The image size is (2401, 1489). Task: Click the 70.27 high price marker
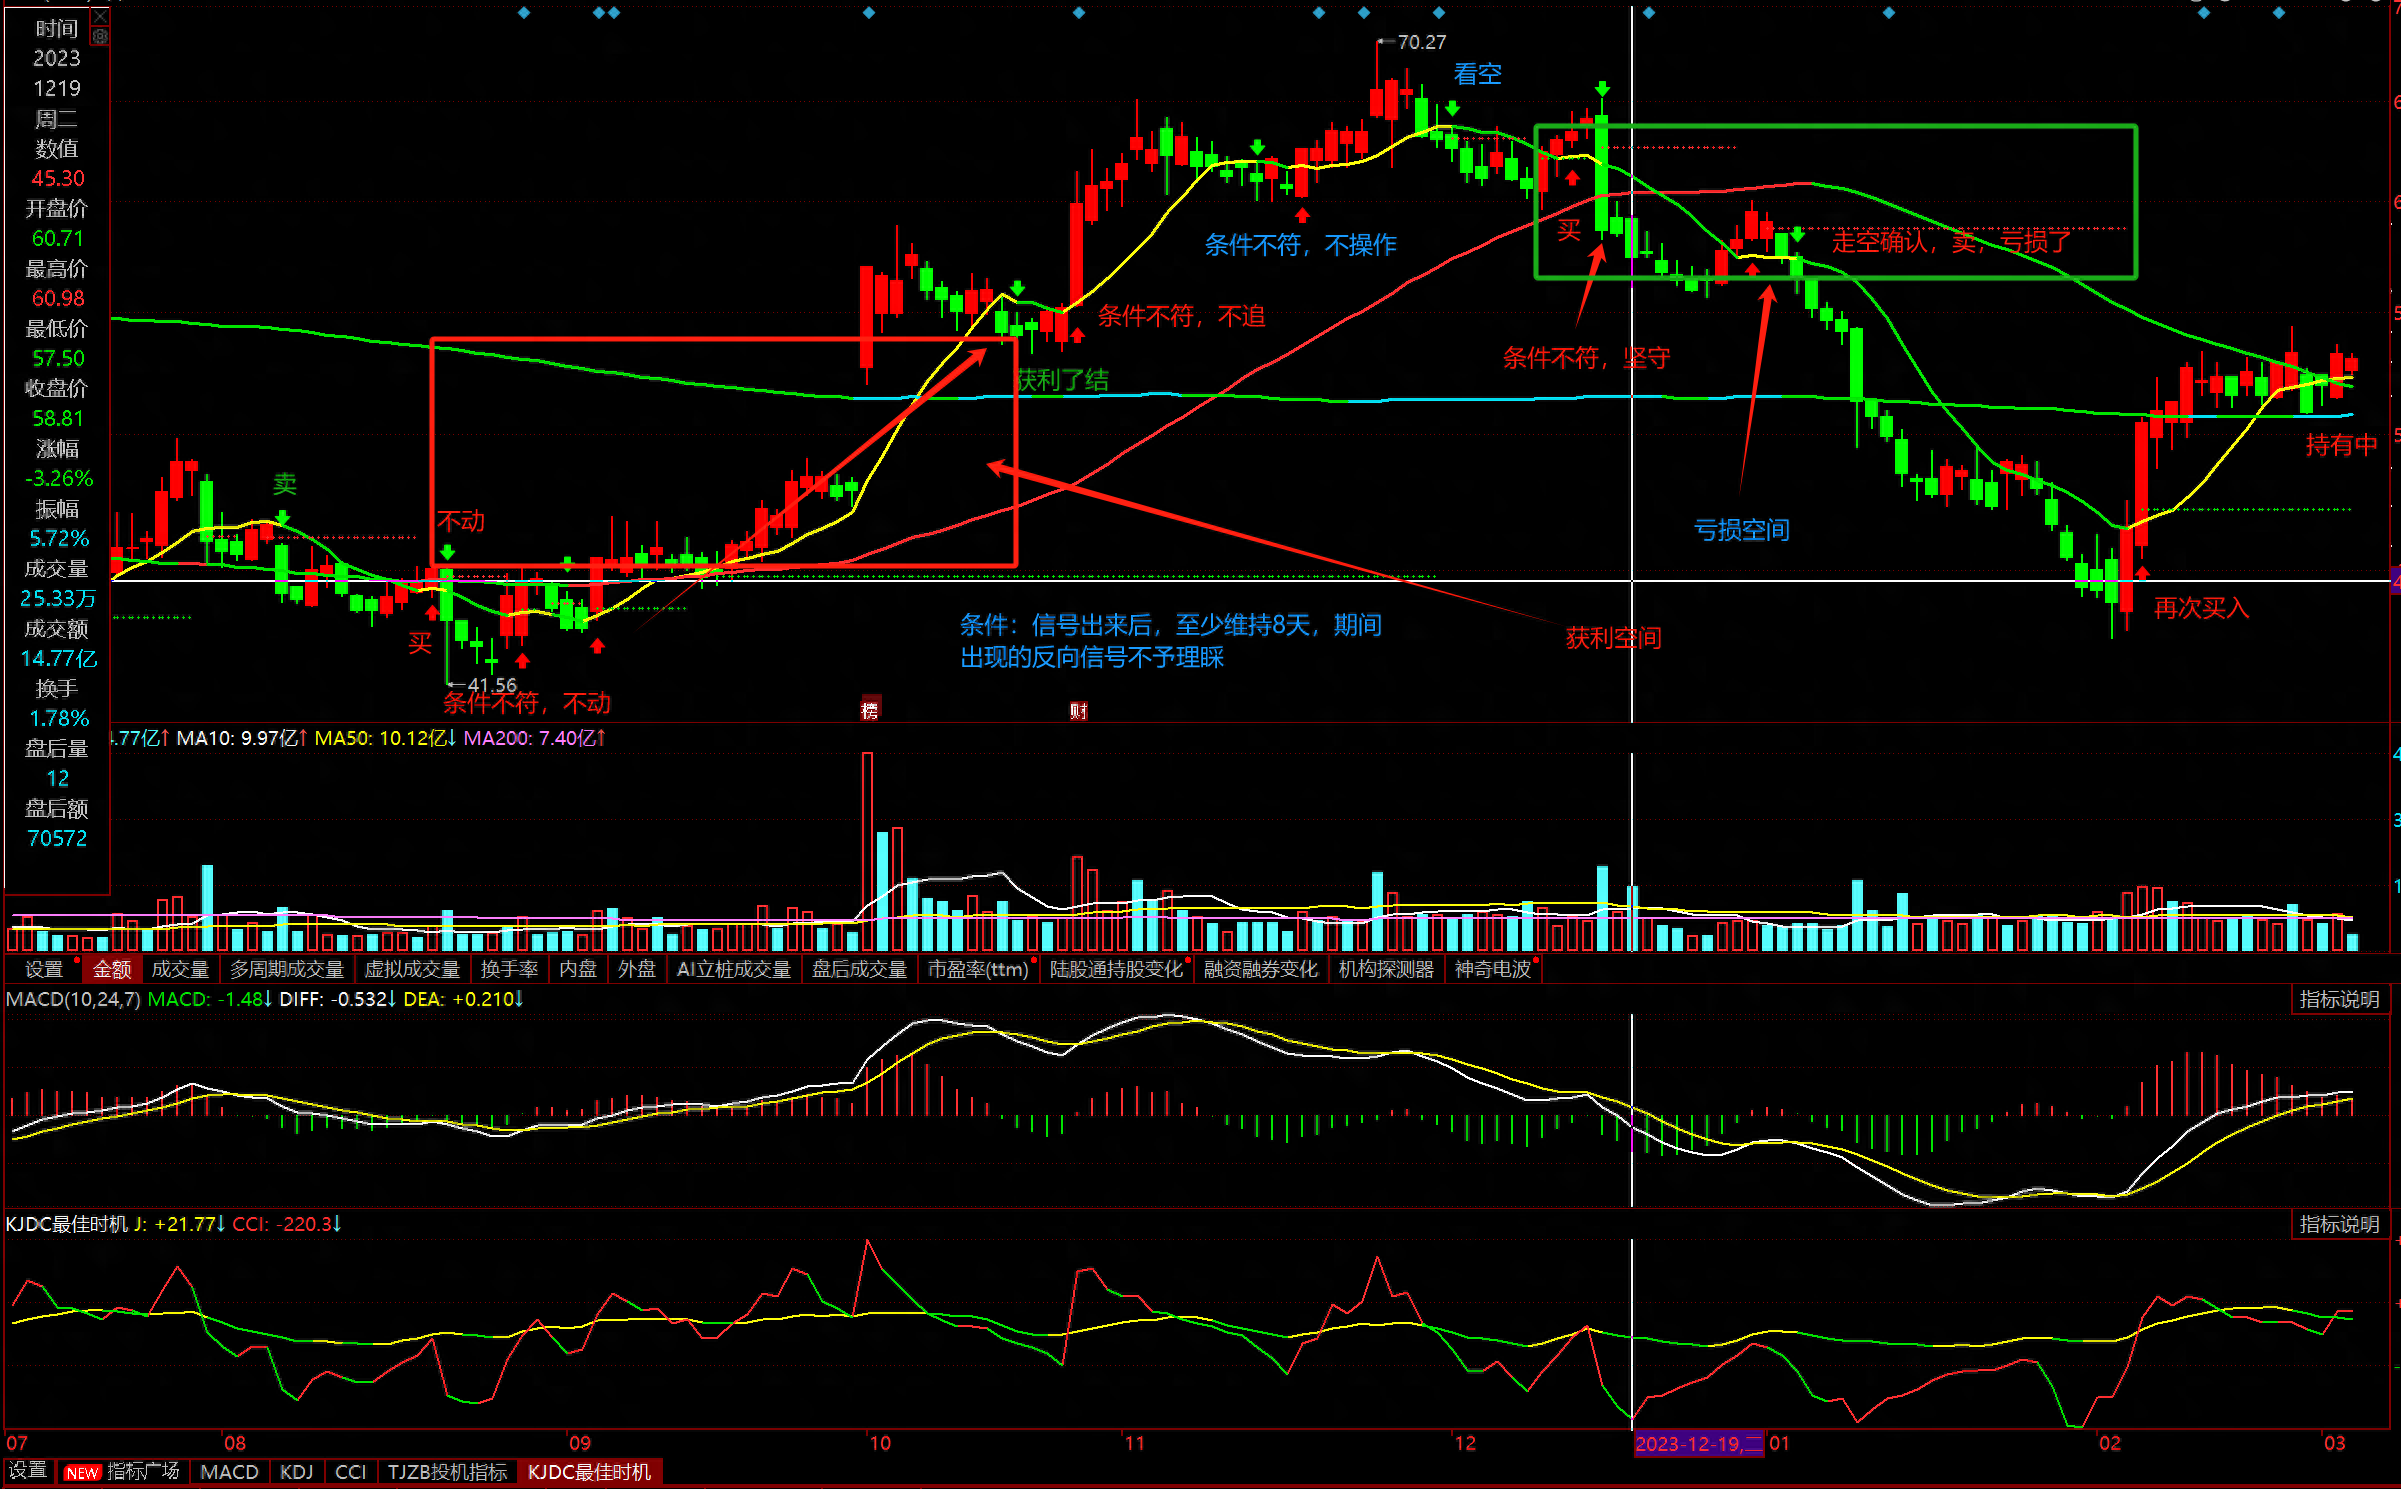point(1420,42)
